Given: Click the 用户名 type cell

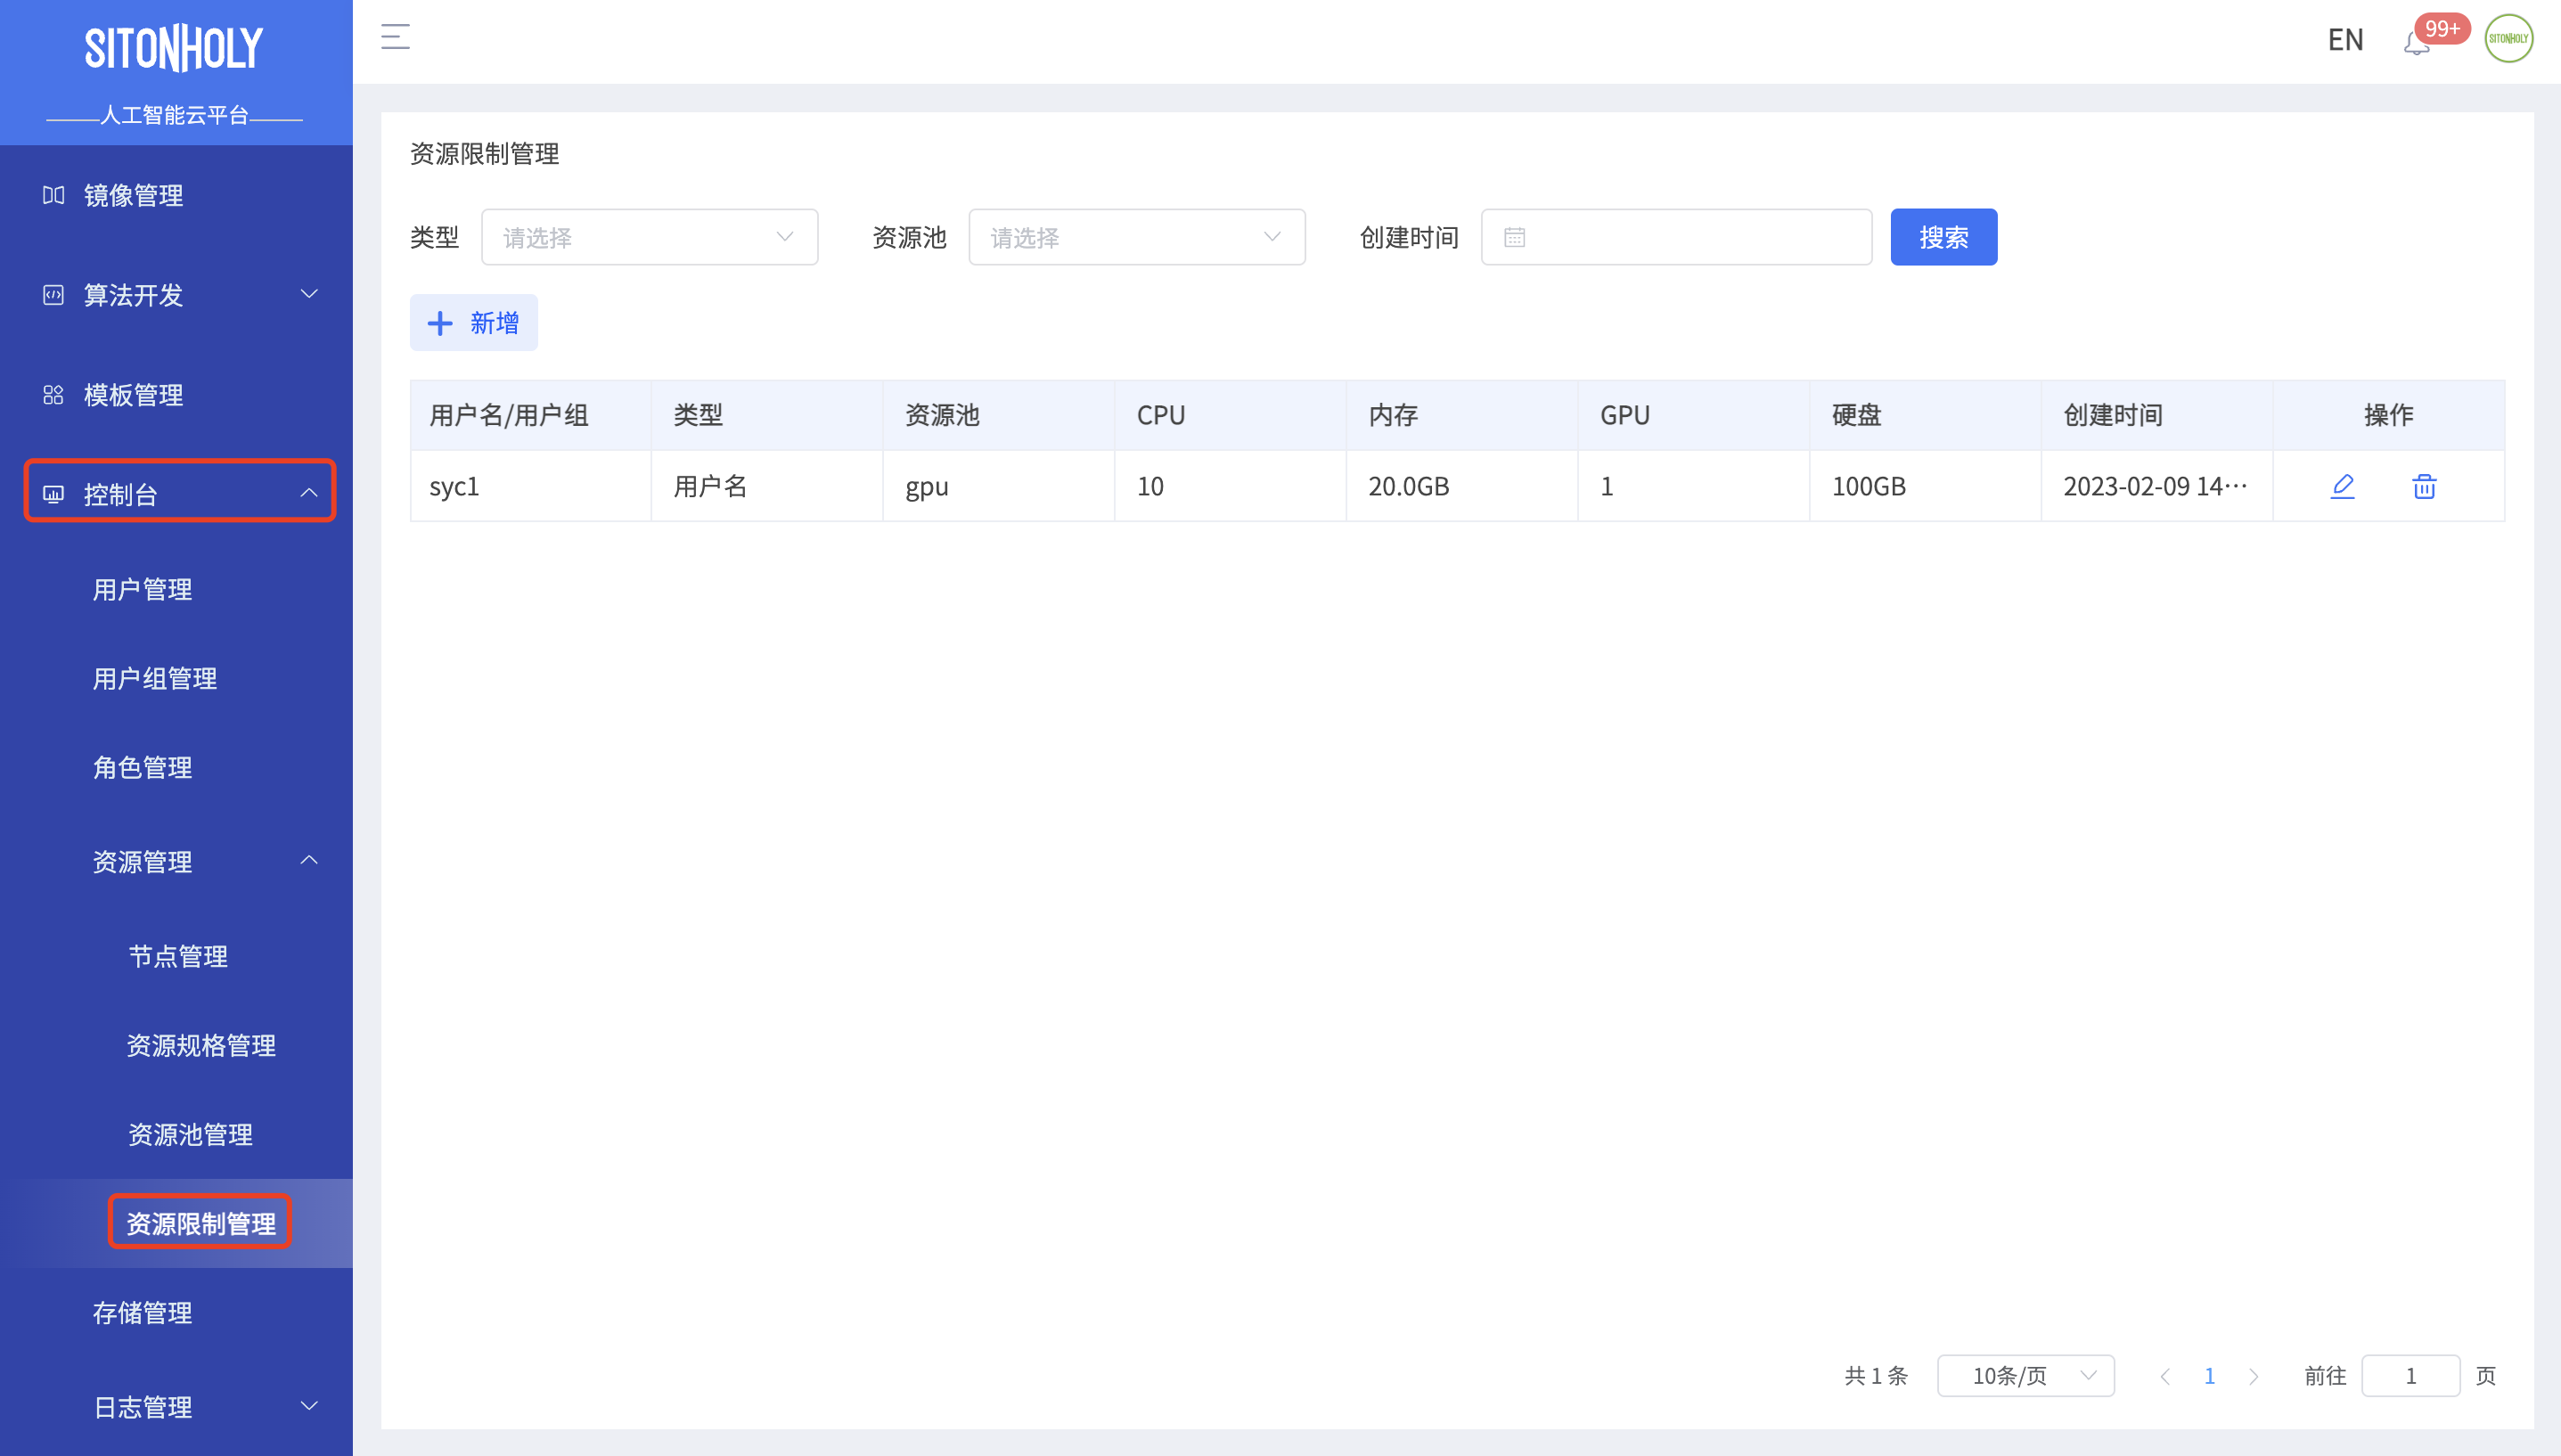Looking at the screenshot, I should pos(767,486).
